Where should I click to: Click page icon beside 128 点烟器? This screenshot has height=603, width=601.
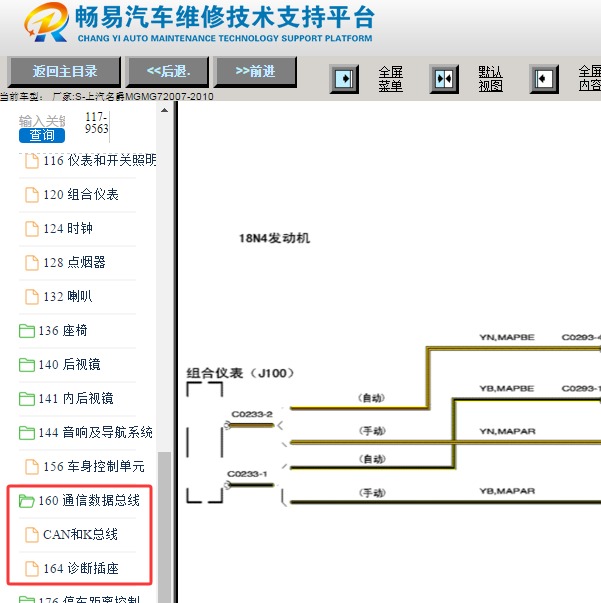(32, 263)
